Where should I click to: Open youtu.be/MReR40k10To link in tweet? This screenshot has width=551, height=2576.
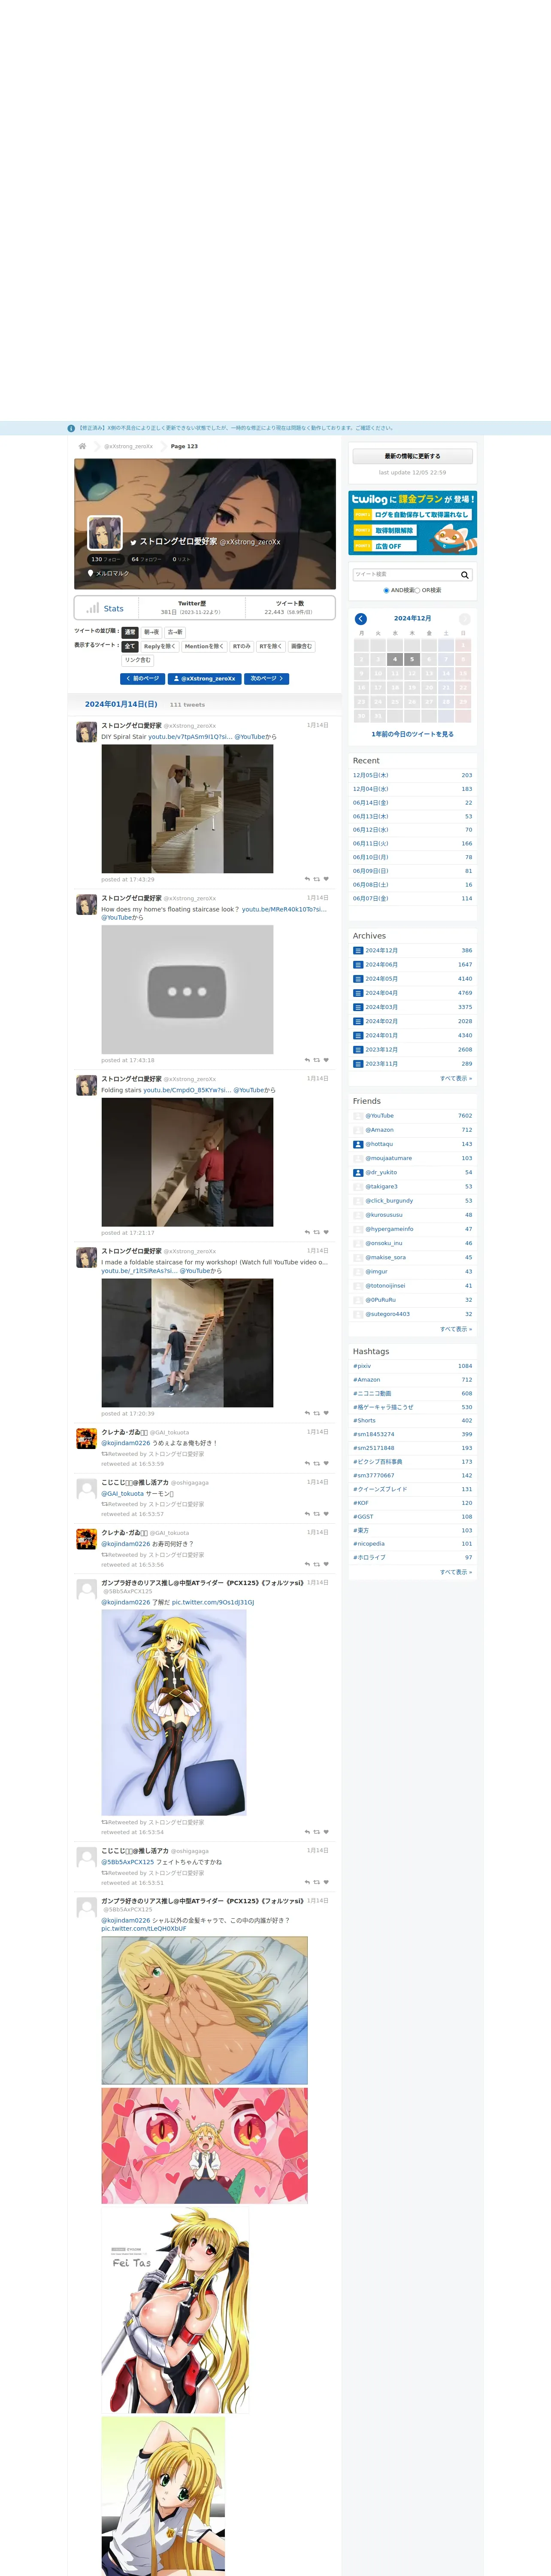(x=284, y=909)
